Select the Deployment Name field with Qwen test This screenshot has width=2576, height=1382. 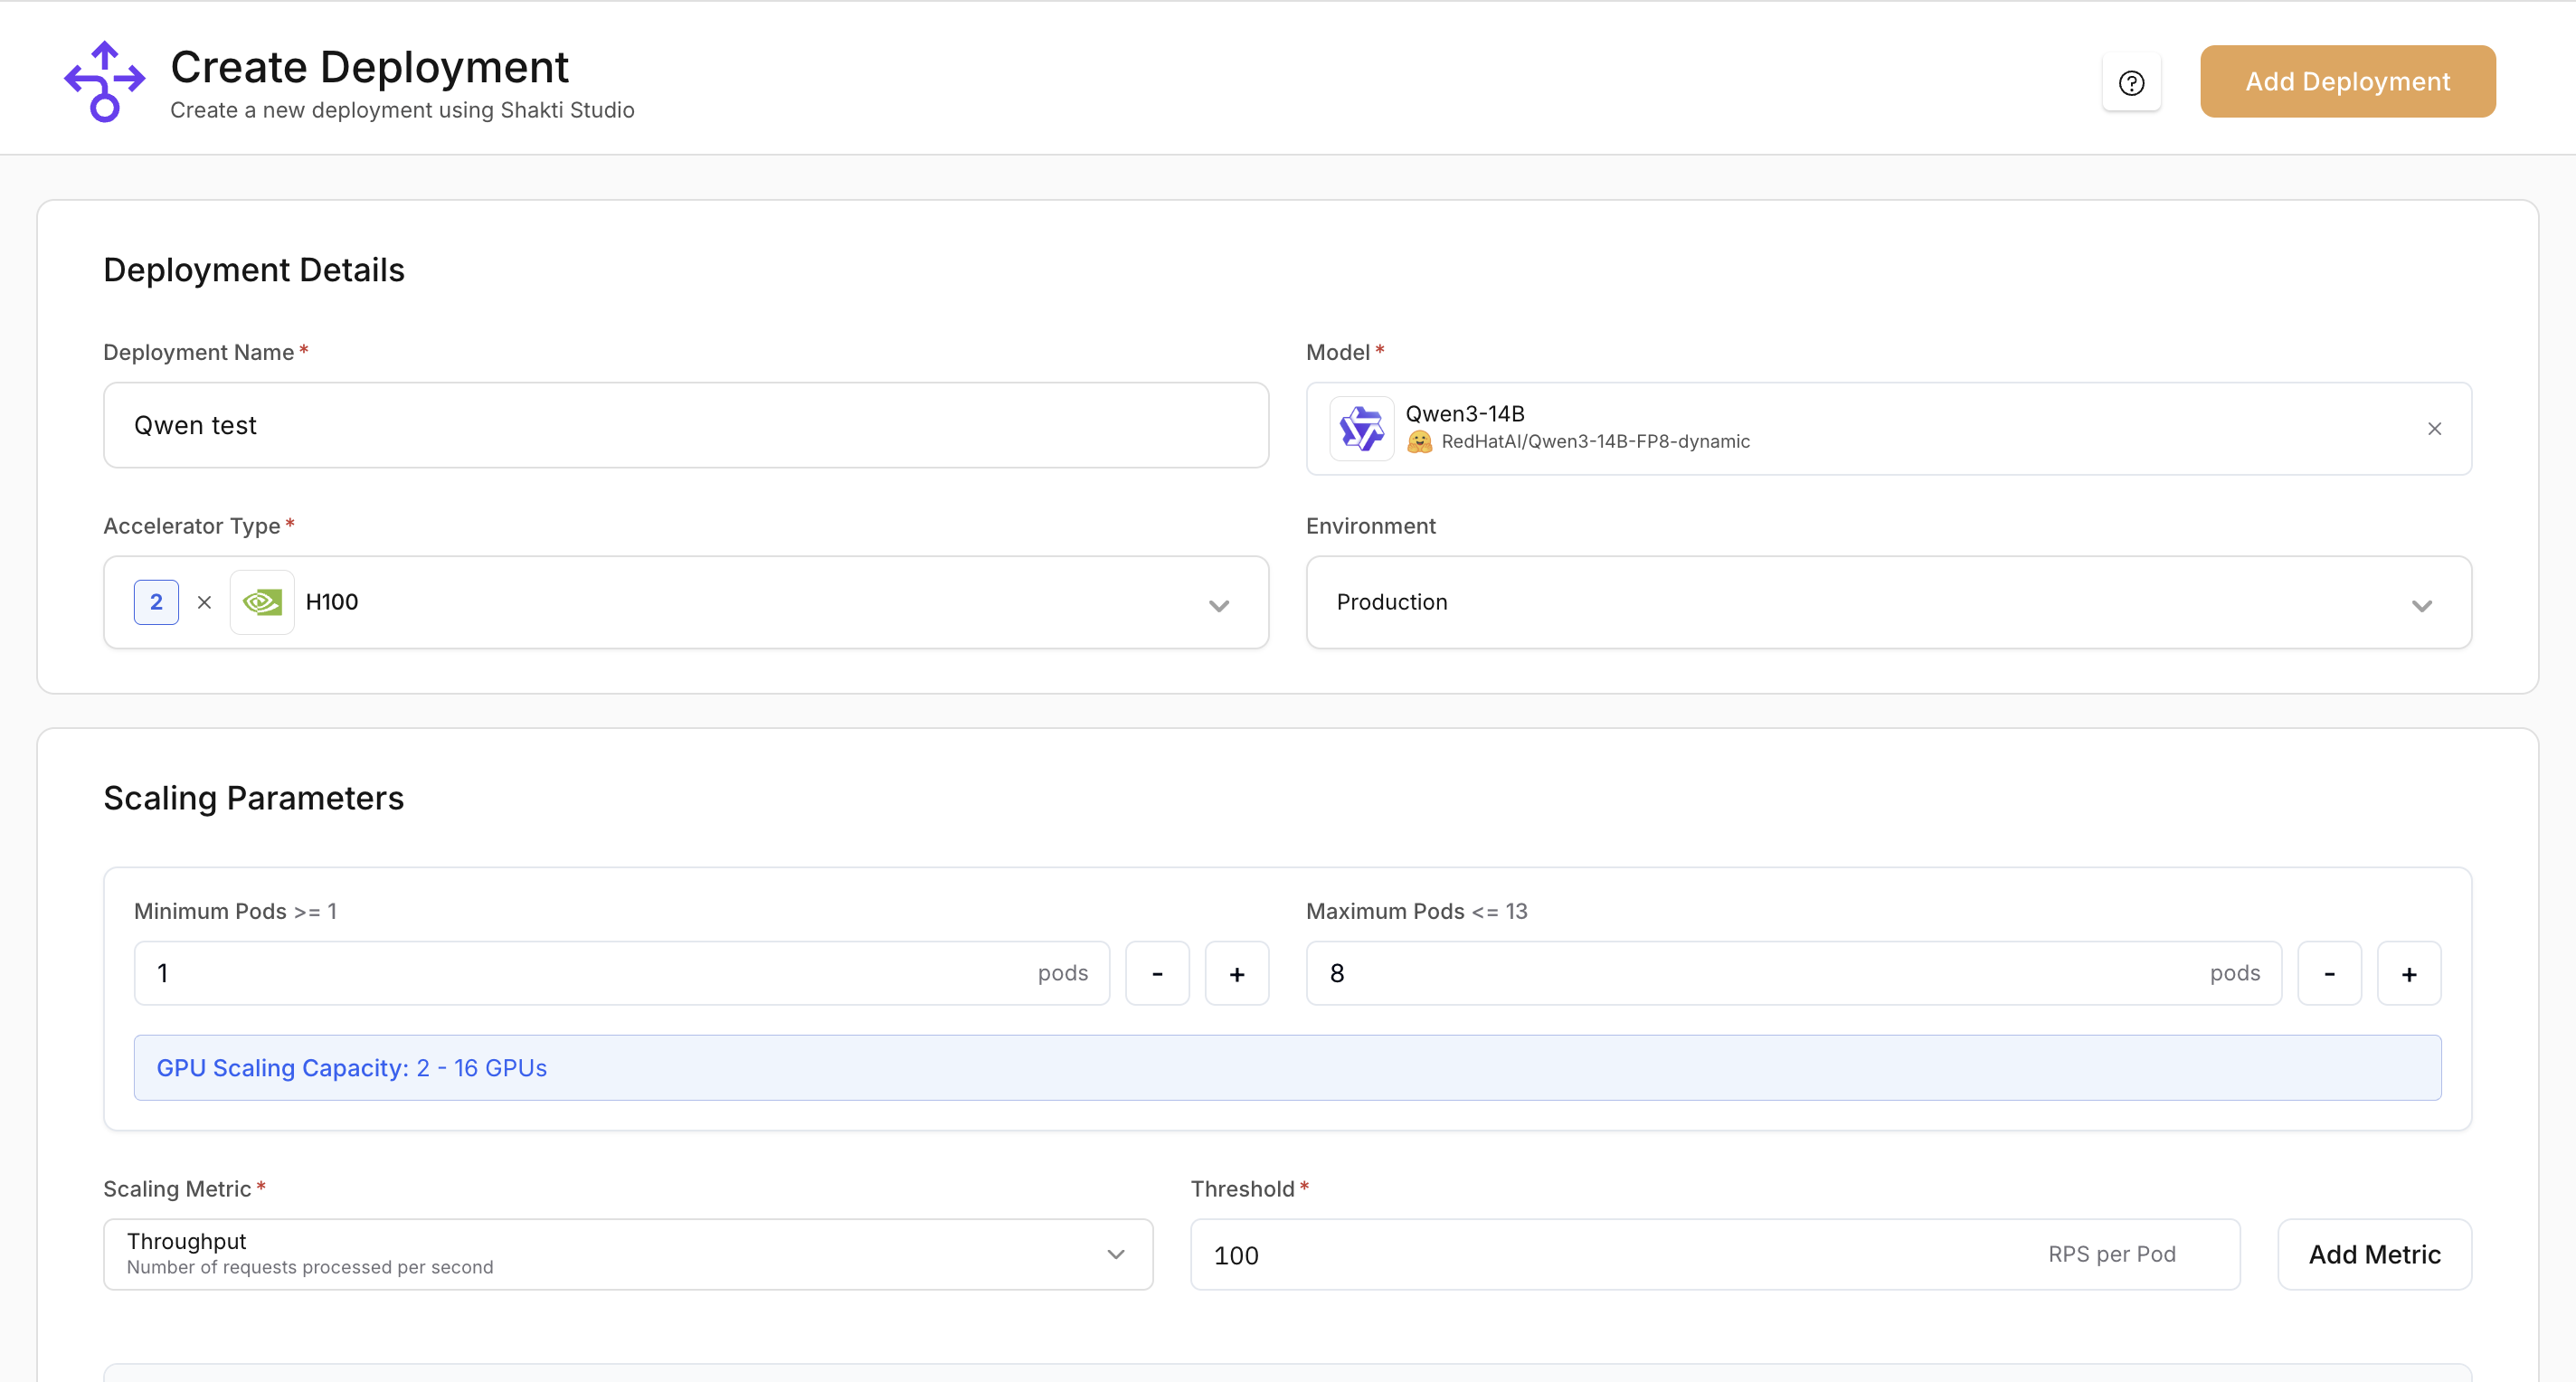pyautogui.click(x=686, y=425)
